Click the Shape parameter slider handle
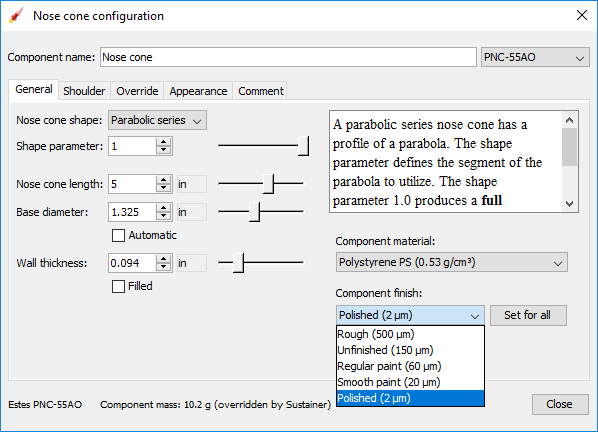Image resolution: width=598 pixels, height=432 pixels. (303, 146)
